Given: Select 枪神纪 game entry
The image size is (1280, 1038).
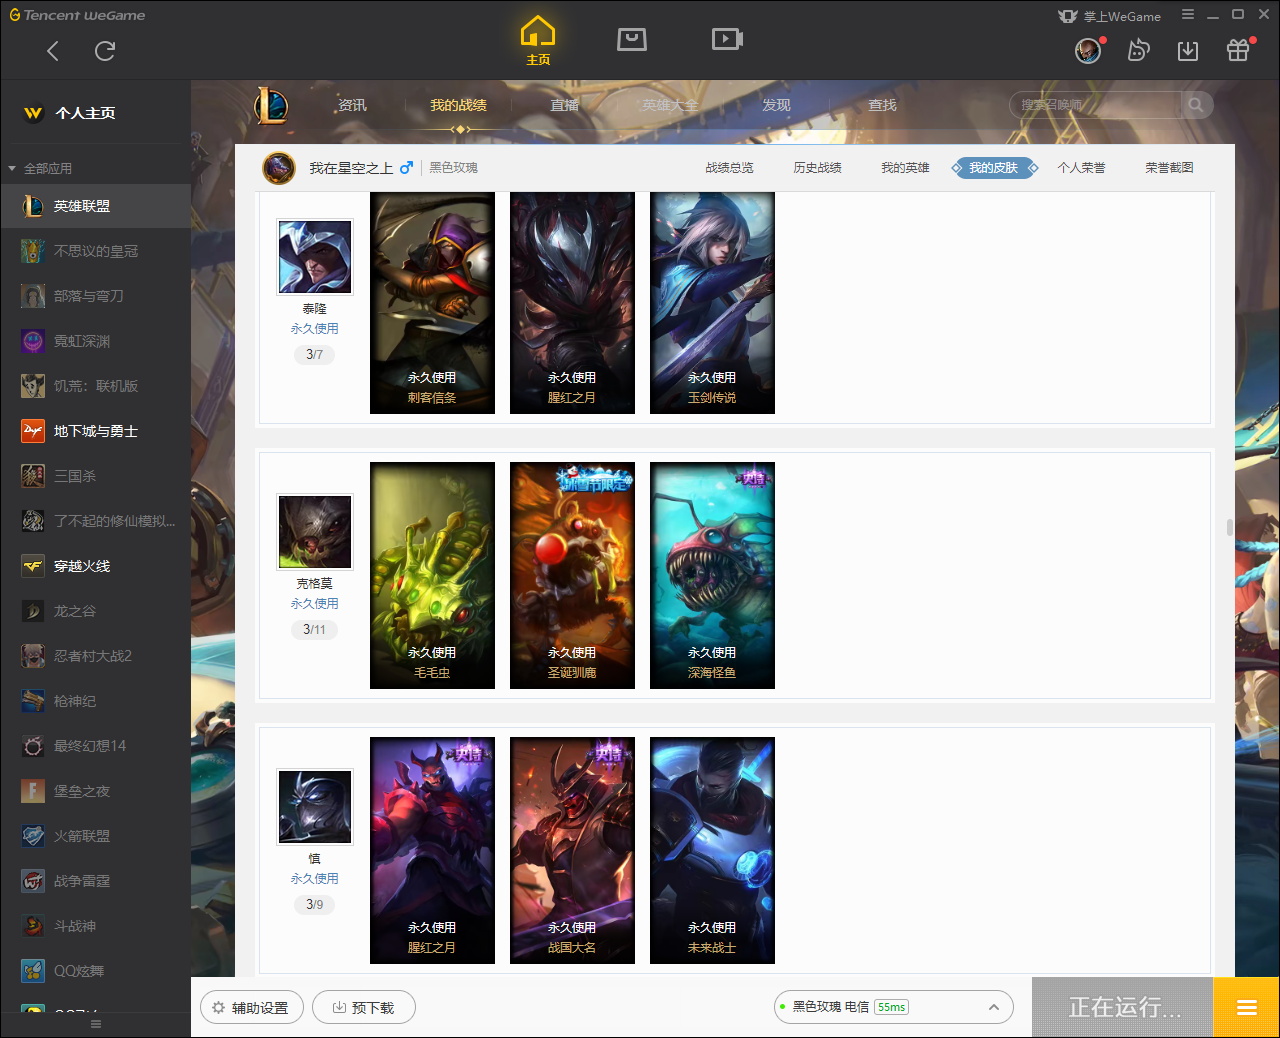Looking at the screenshot, I should (x=96, y=701).
